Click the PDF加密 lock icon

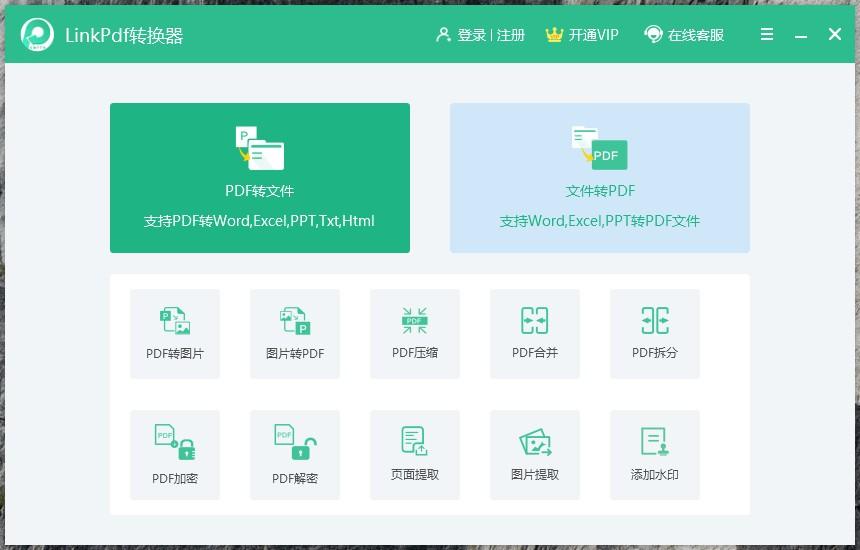coord(175,442)
